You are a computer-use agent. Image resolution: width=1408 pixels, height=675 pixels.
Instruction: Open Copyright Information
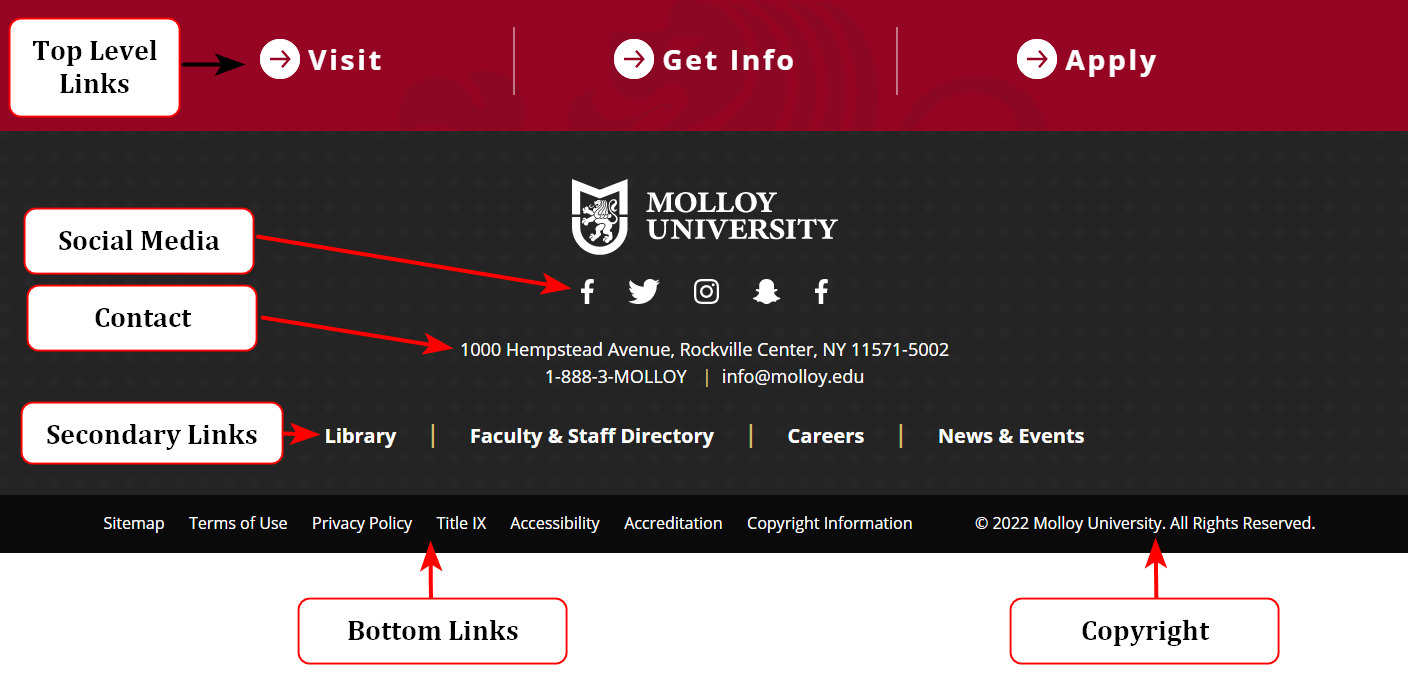pyautogui.click(x=830, y=523)
